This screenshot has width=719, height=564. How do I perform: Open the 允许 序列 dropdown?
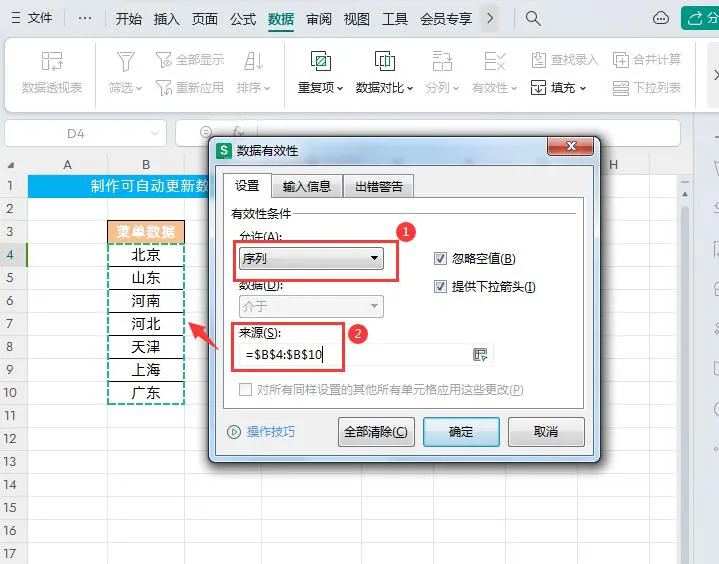[x=311, y=258]
